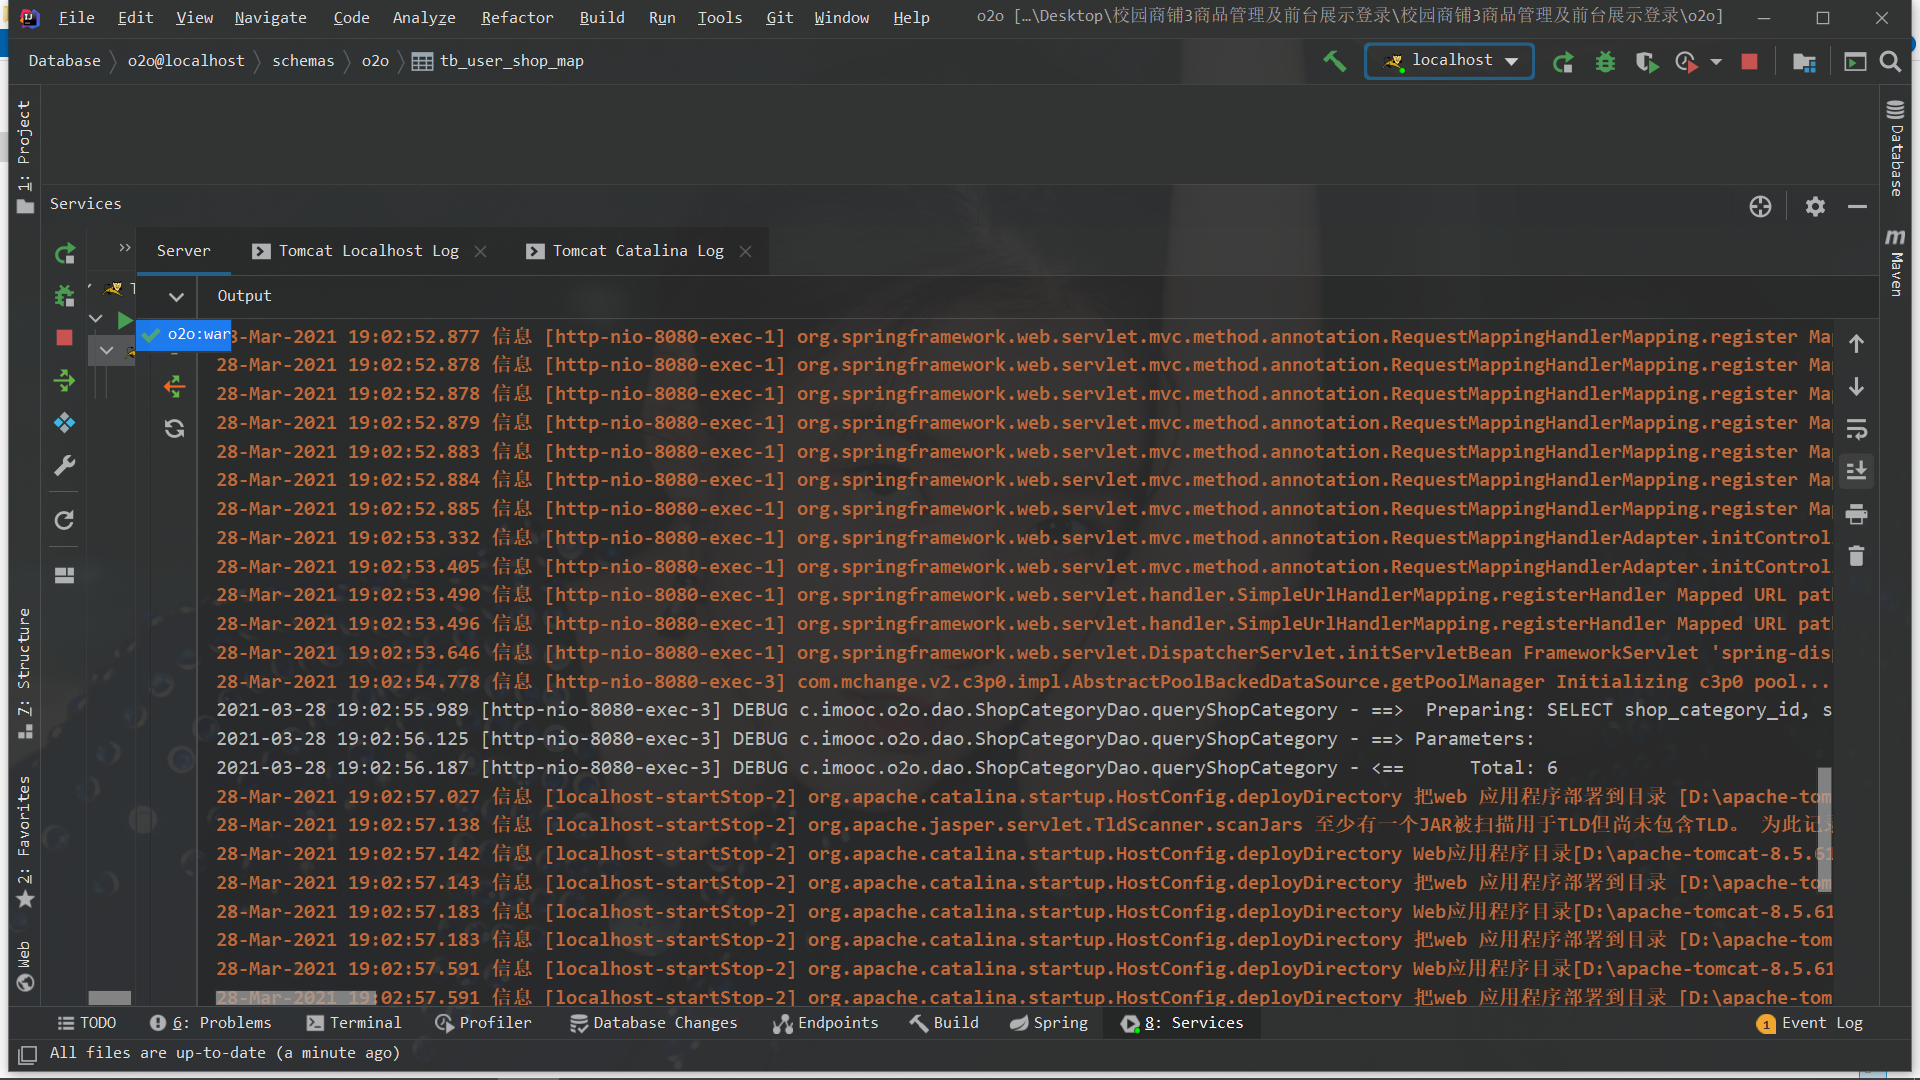Open the Git menu

pos(779,18)
